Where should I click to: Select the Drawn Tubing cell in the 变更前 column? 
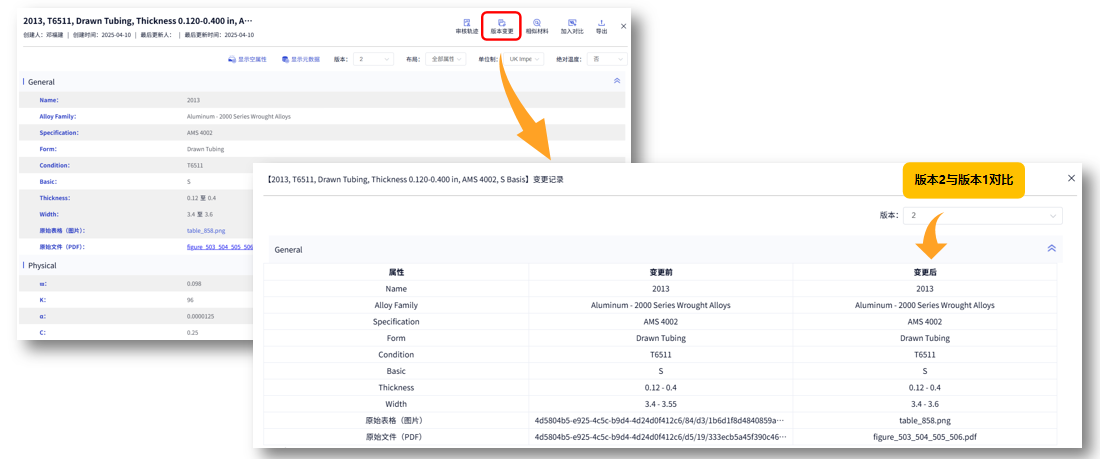(x=660, y=338)
